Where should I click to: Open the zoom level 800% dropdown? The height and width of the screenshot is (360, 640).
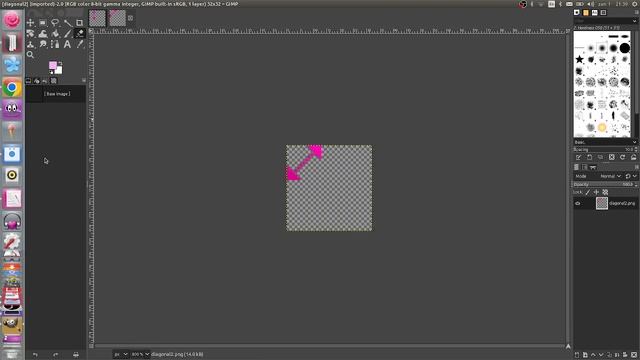point(140,354)
